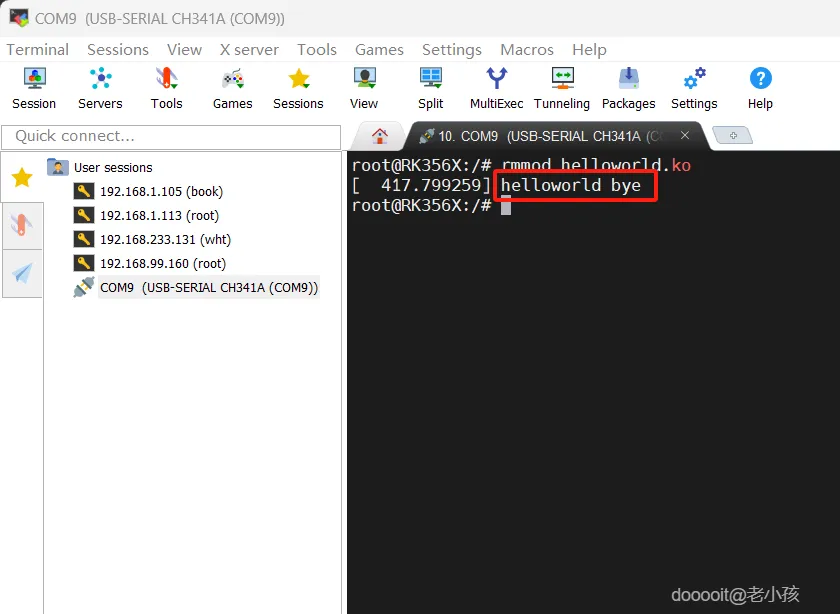
Task: Click the key icon for 192.168.233.131 session
Action: pyautogui.click(x=84, y=239)
